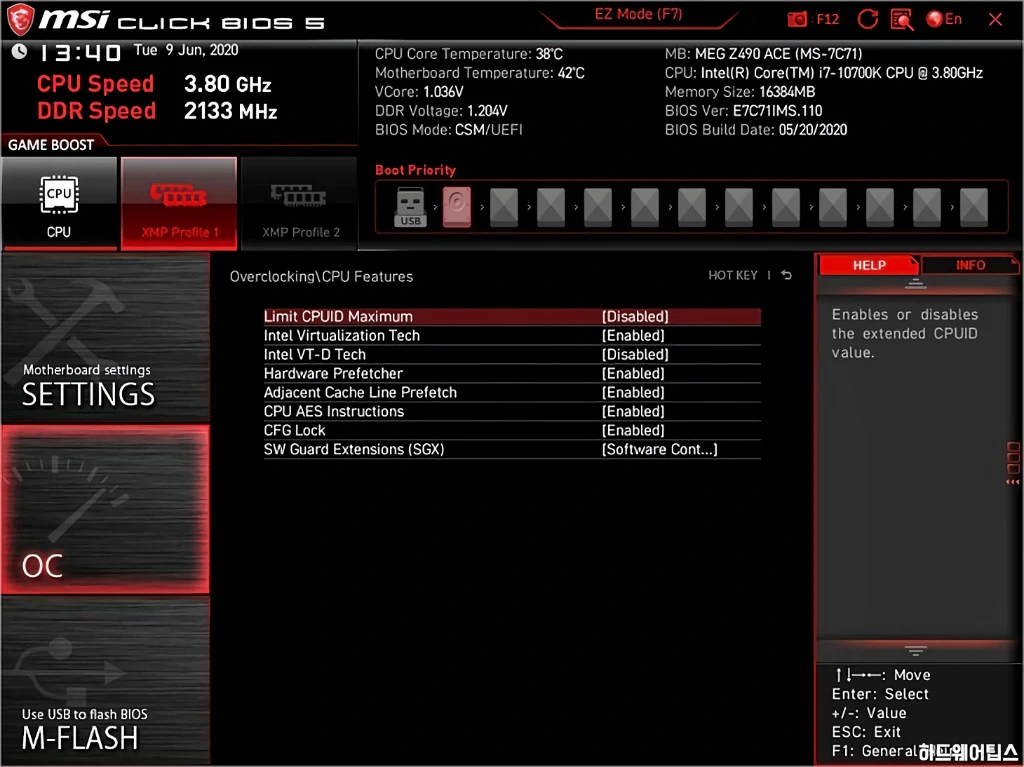Click the help panel top collapse handle

pos(915,284)
